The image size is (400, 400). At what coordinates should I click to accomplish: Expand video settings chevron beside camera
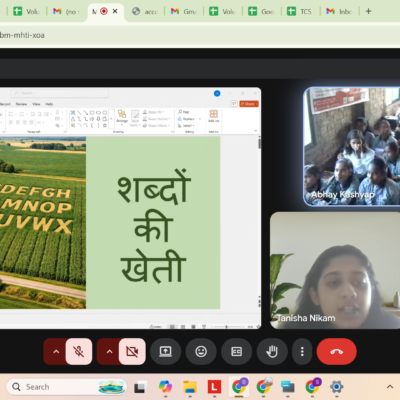(x=109, y=351)
